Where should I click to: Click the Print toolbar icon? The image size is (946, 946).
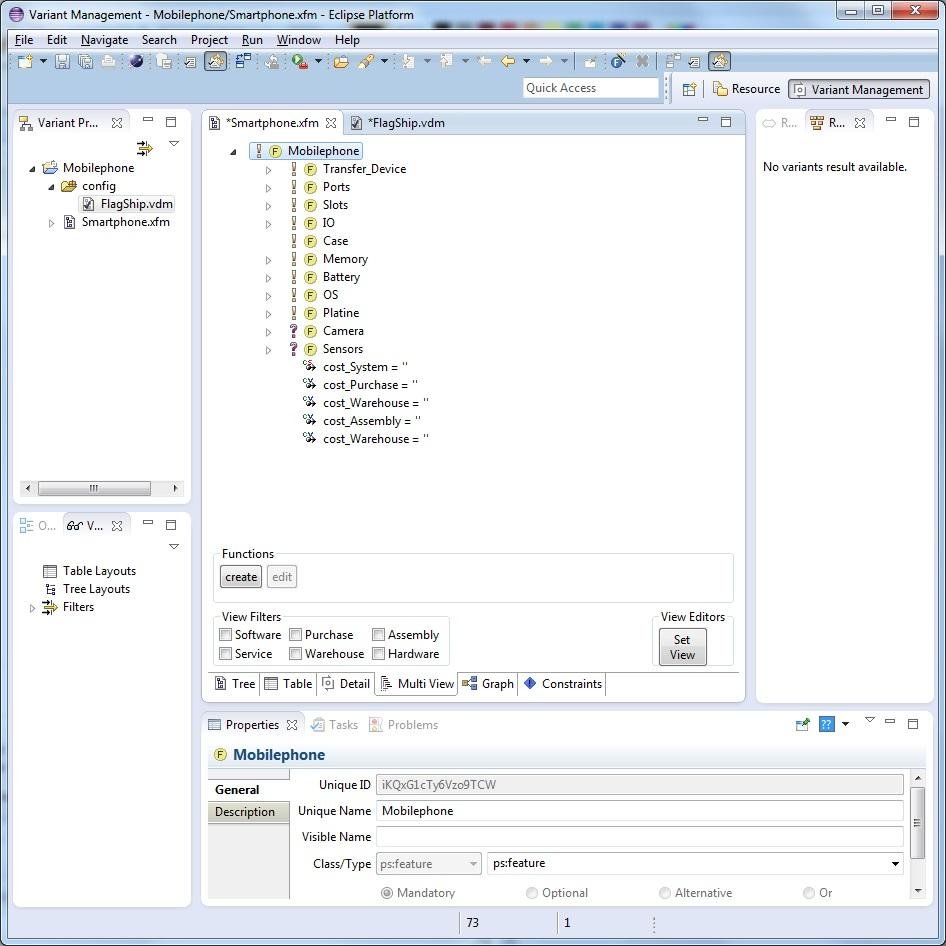[x=109, y=61]
